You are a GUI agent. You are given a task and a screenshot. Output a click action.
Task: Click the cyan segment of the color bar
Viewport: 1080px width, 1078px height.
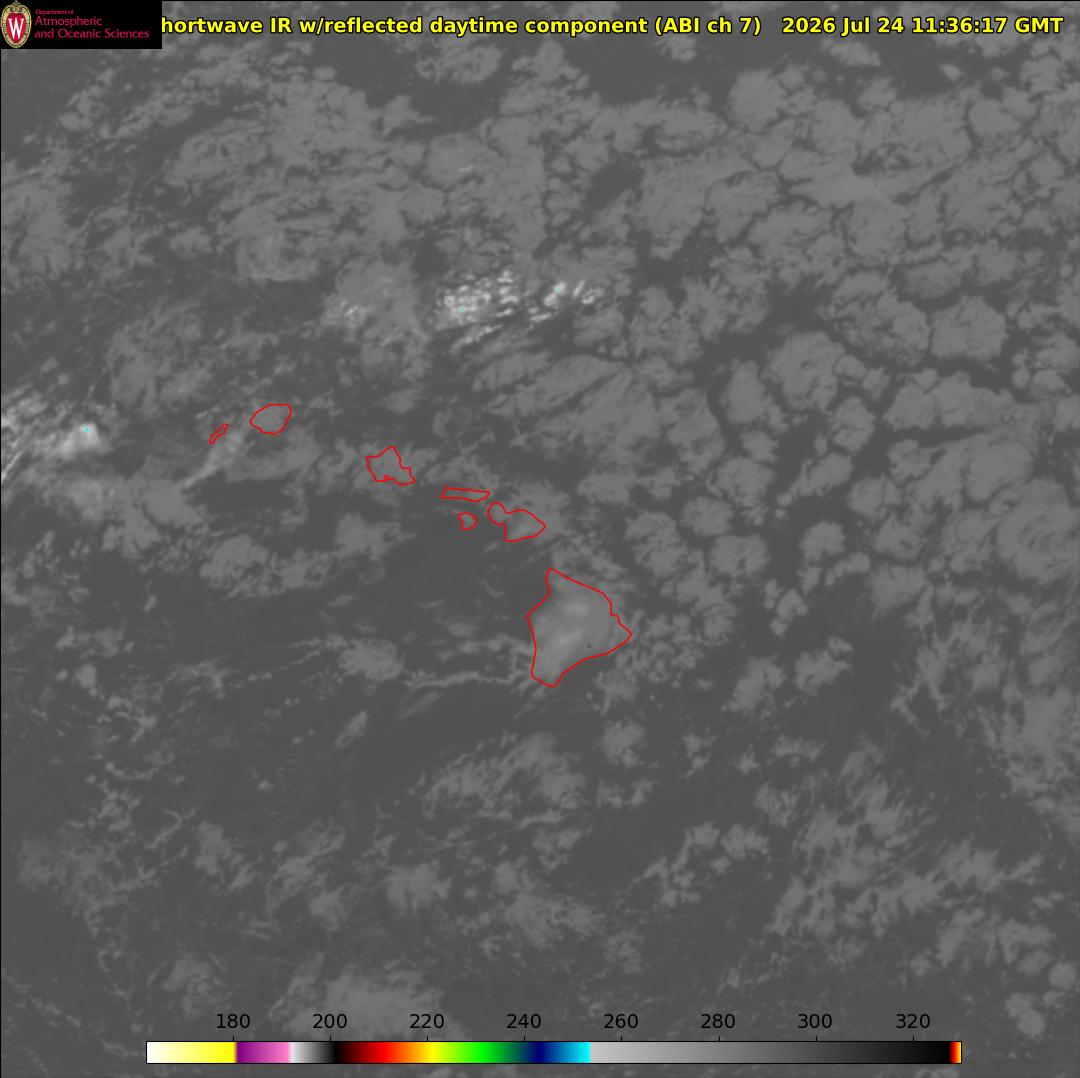(575, 1052)
